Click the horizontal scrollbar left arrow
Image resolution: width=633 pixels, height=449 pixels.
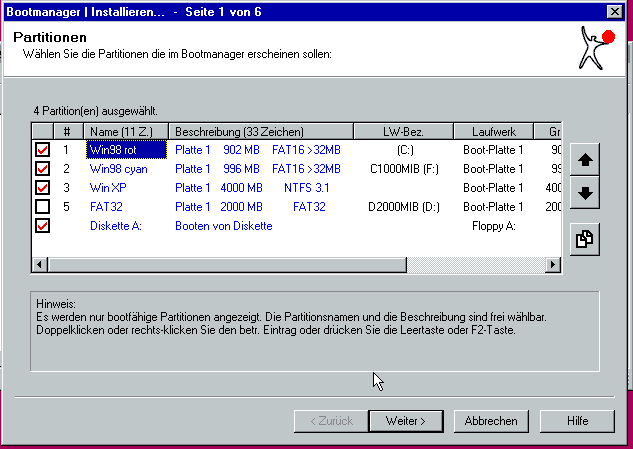tap(40, 265)
